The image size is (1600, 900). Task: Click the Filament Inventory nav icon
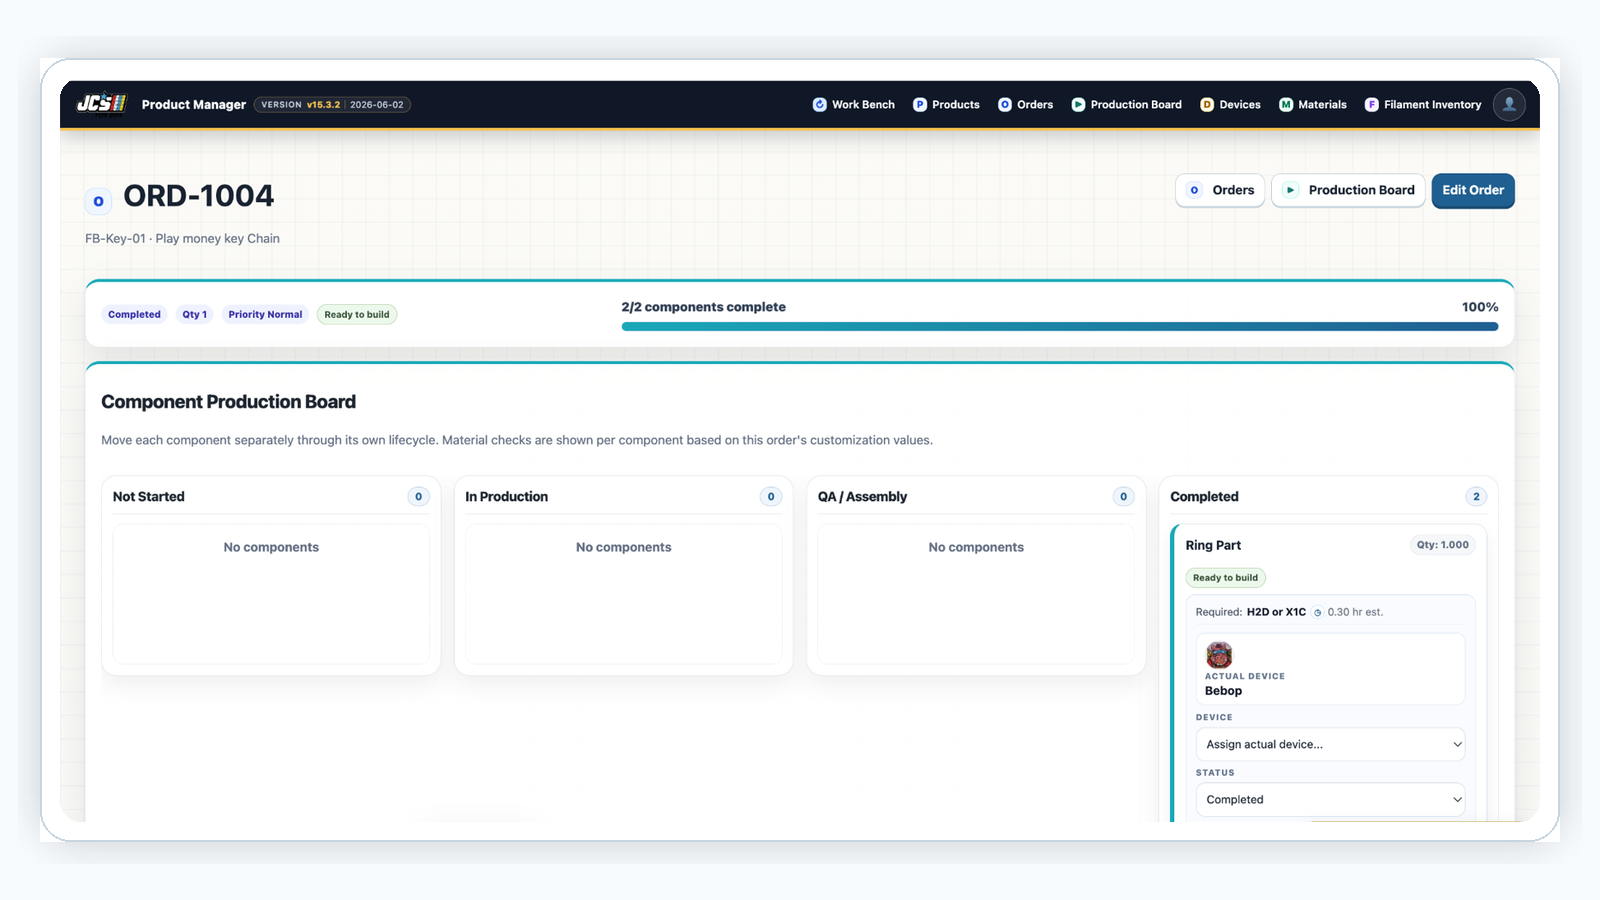pos(1372,104)
